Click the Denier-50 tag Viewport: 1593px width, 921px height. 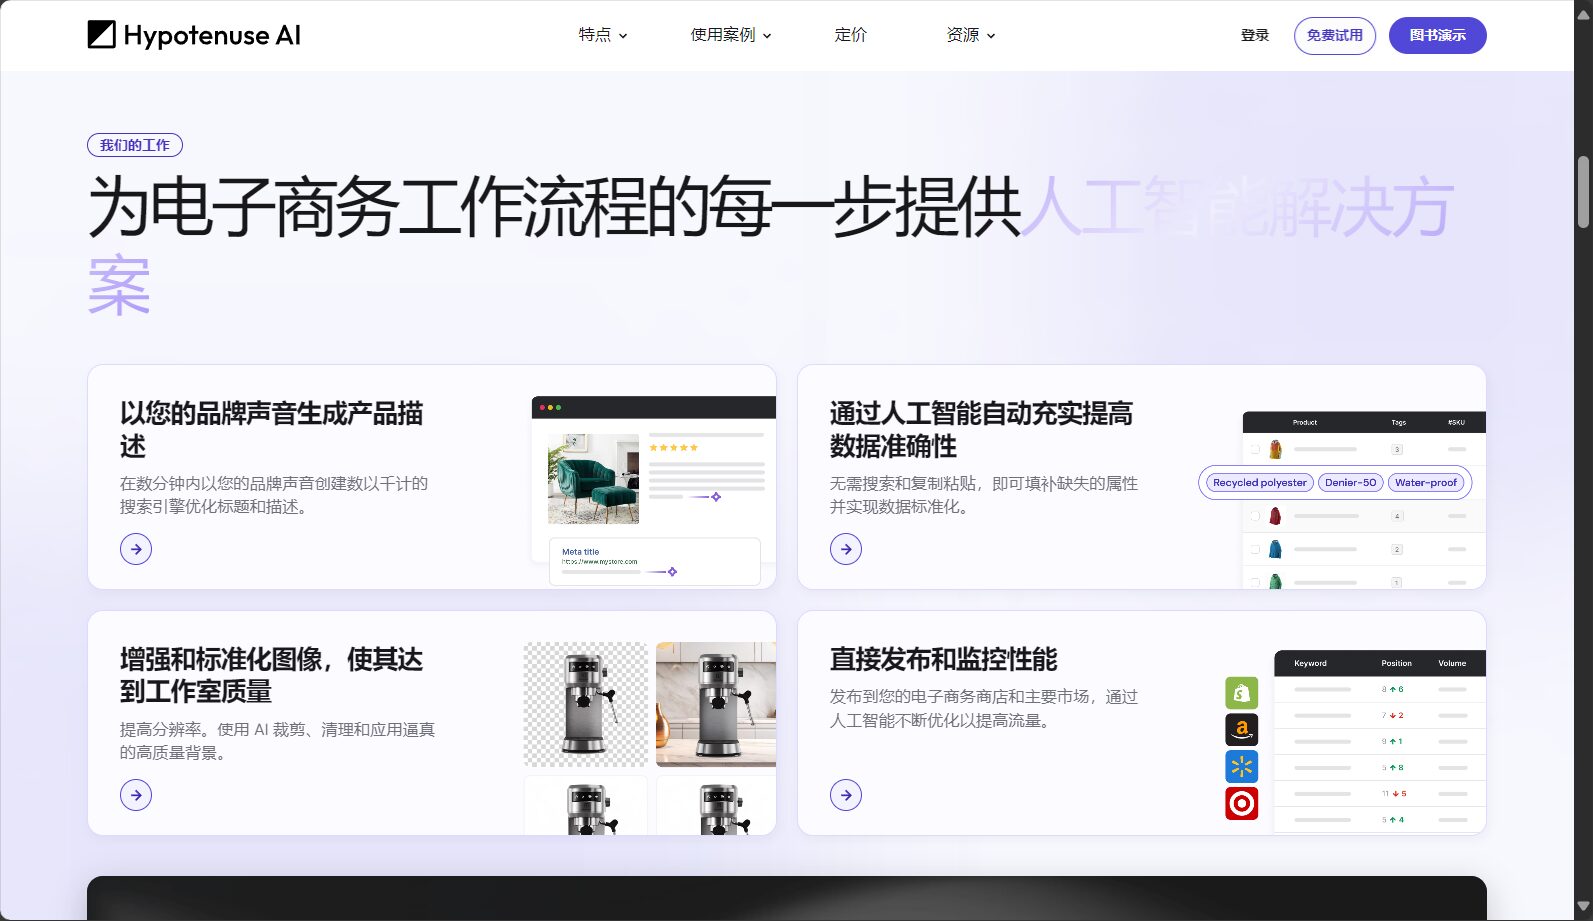click(1351, 482)
